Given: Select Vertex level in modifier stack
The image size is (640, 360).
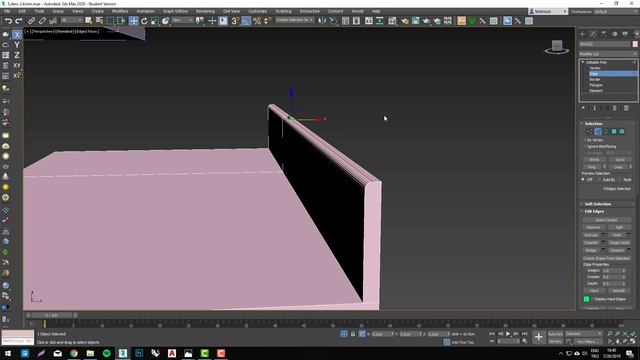Looking at the screenshot, I should [x=595, y=68].
